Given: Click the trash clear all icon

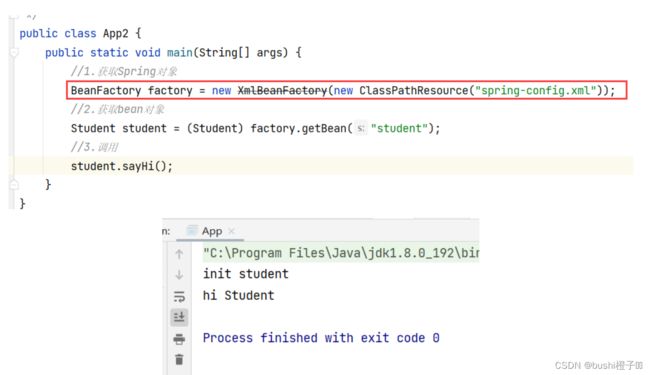Looking at the screenshot, I should coord(179,360).
